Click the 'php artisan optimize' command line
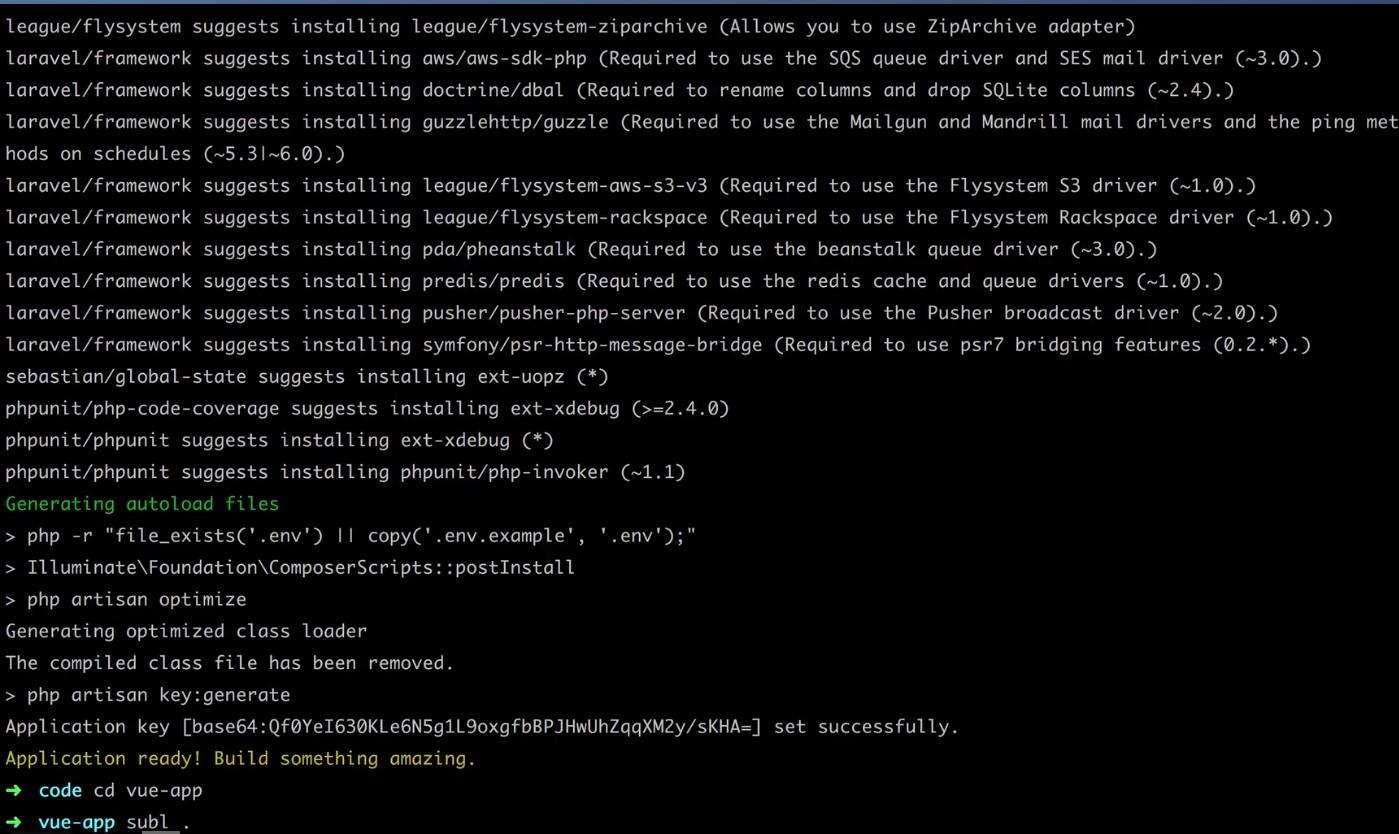The width and height of the screenshot is (1399, 834). (x=136, y=600)
